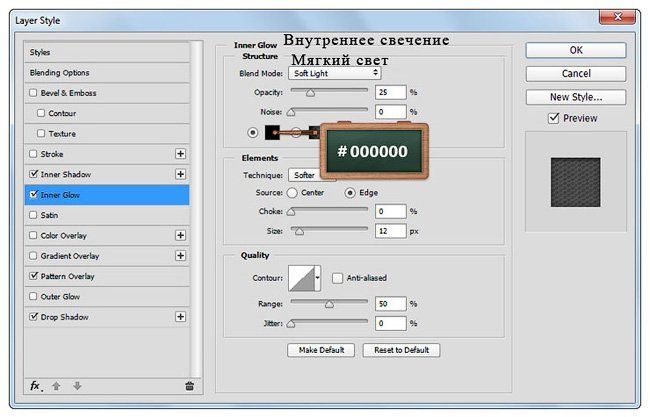Click the Jitter value field
Image resolution: width=650 pixels, height=417 pixels.
(x=391, y=323)
